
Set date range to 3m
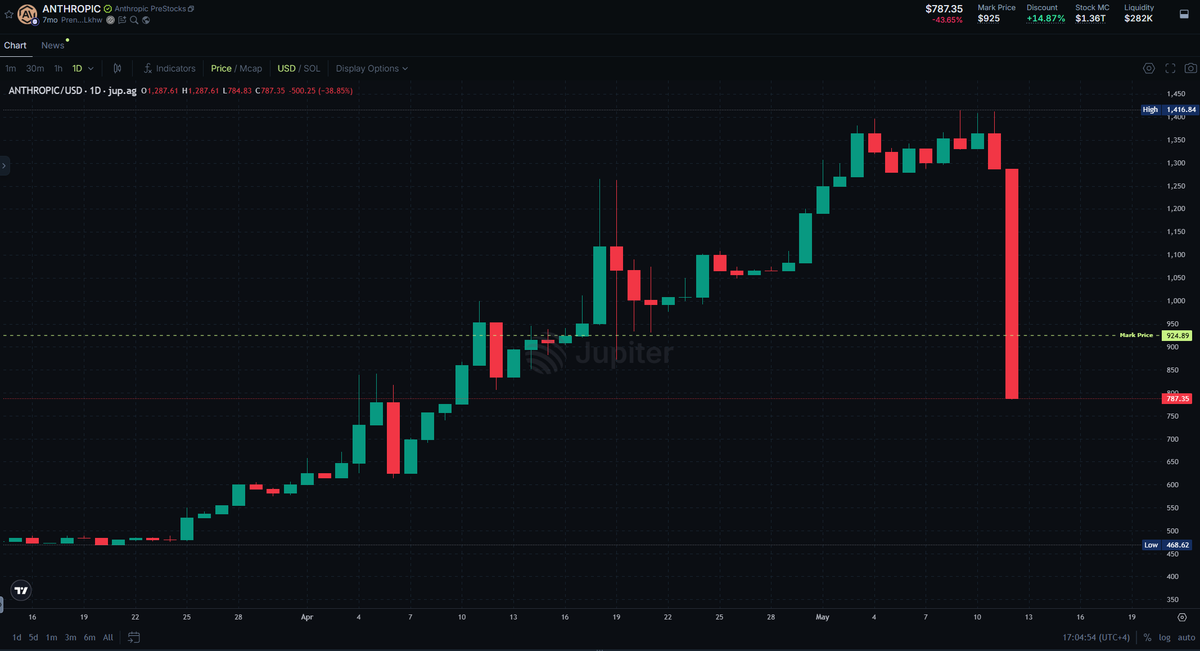[70, 637]
